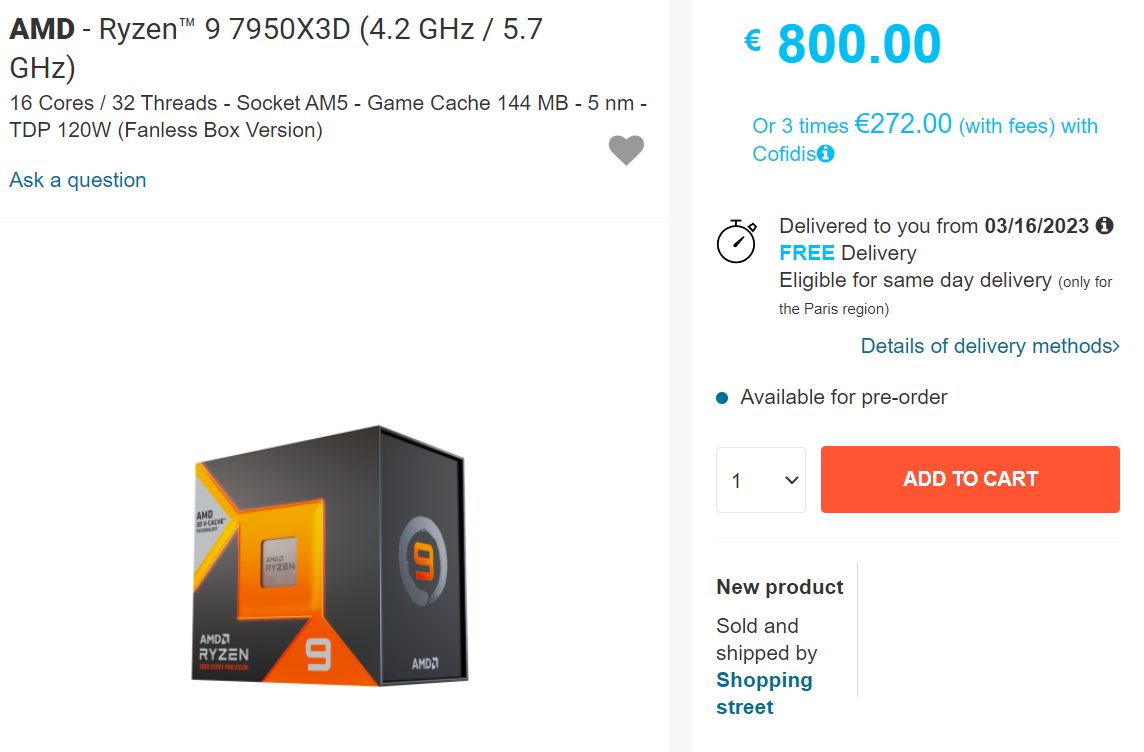Click the New product label

pyautogui.click(x=779, y=587)
